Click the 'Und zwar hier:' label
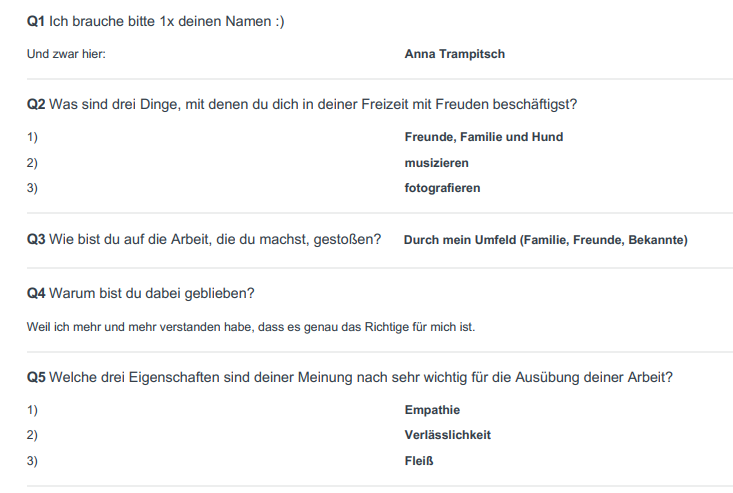 (66, 54)
